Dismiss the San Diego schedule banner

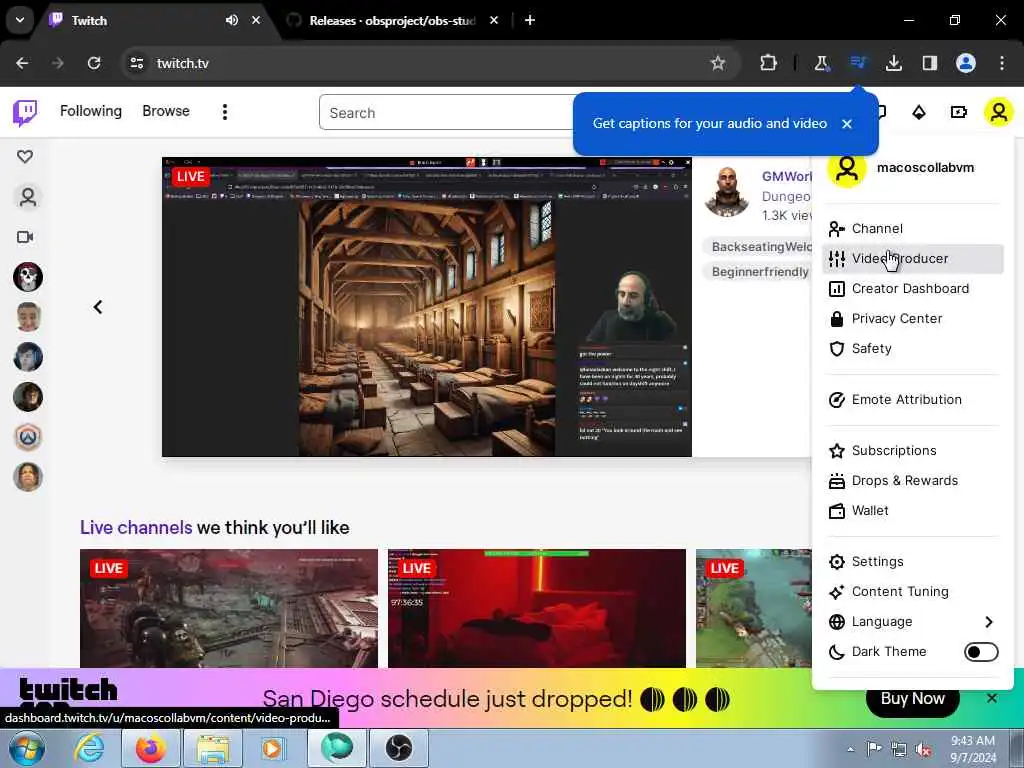click(x=991, y=698)
